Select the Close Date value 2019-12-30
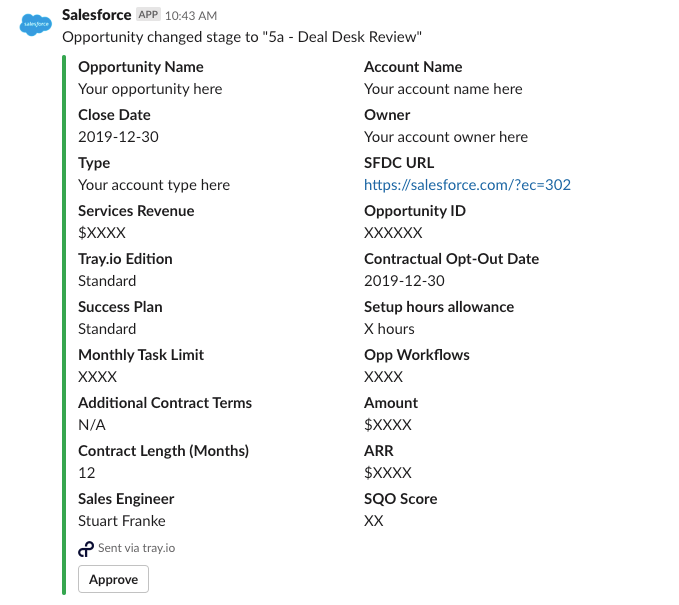The image size is (679, 605). pos(118,137)
